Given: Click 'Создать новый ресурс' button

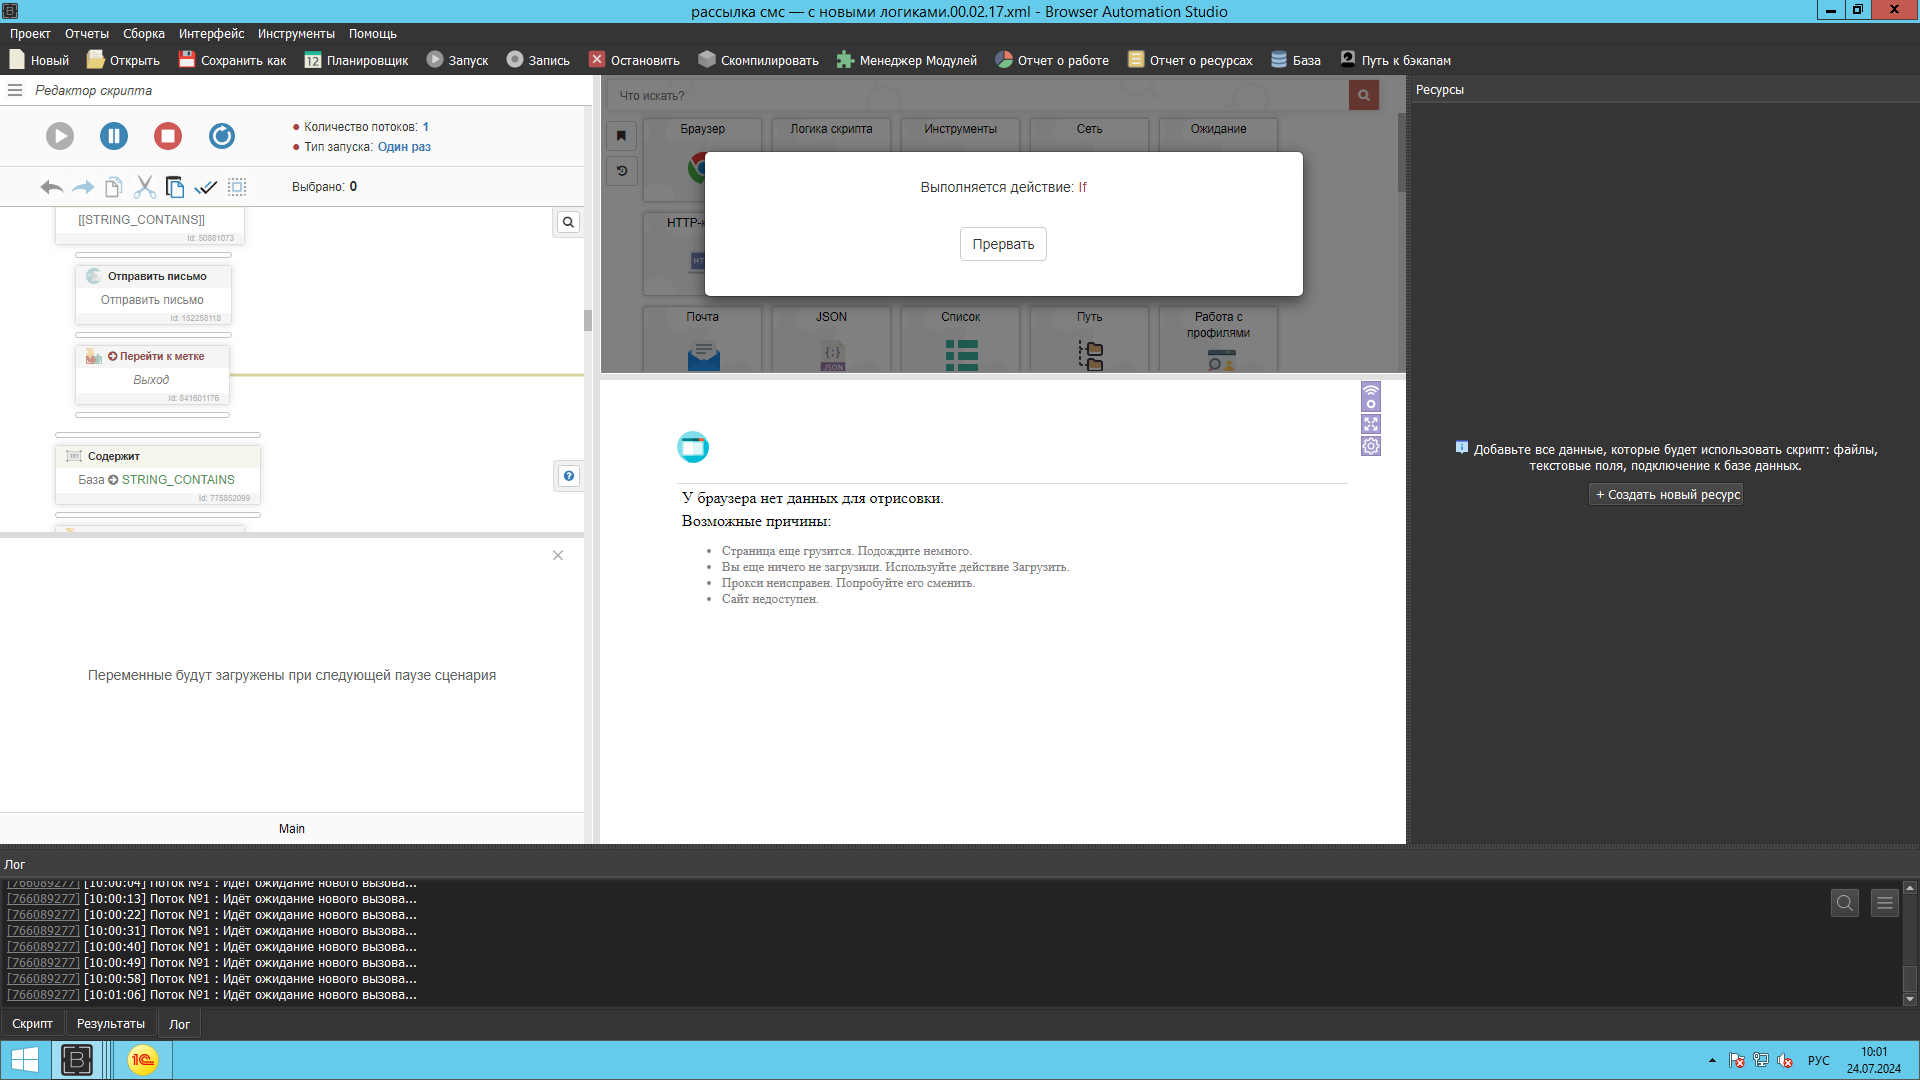Looking at the screenshot, I should click(x=1666, y=494).
